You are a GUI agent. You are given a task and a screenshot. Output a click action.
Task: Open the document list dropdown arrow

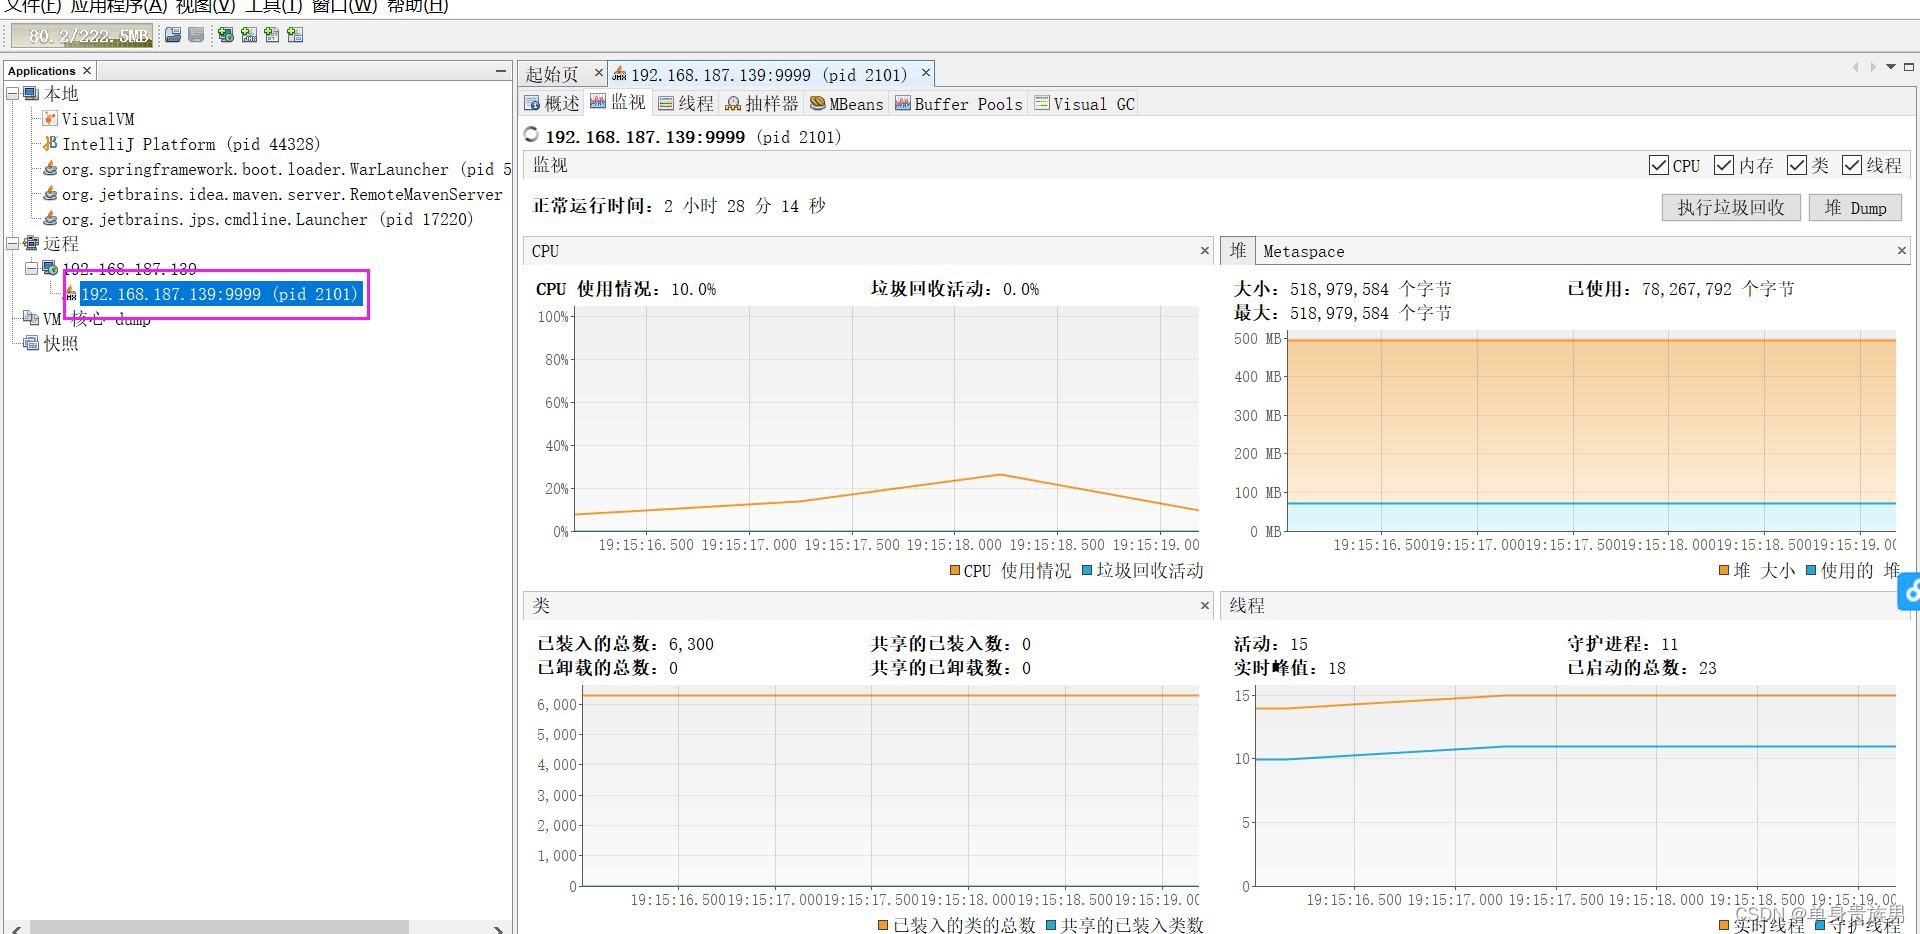click(1891, 67)
